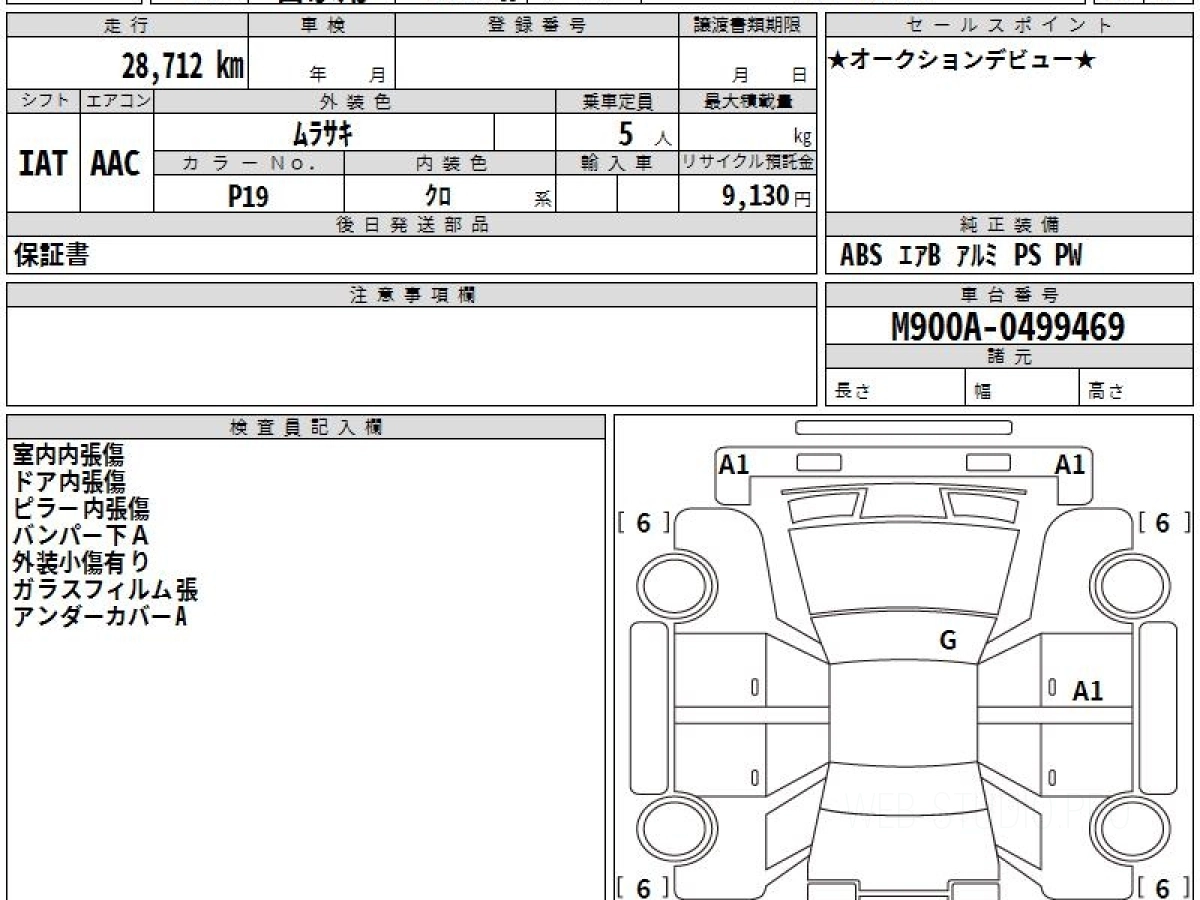
Task: Click the 車台番号 header
Action: (x=1009, y=295)
